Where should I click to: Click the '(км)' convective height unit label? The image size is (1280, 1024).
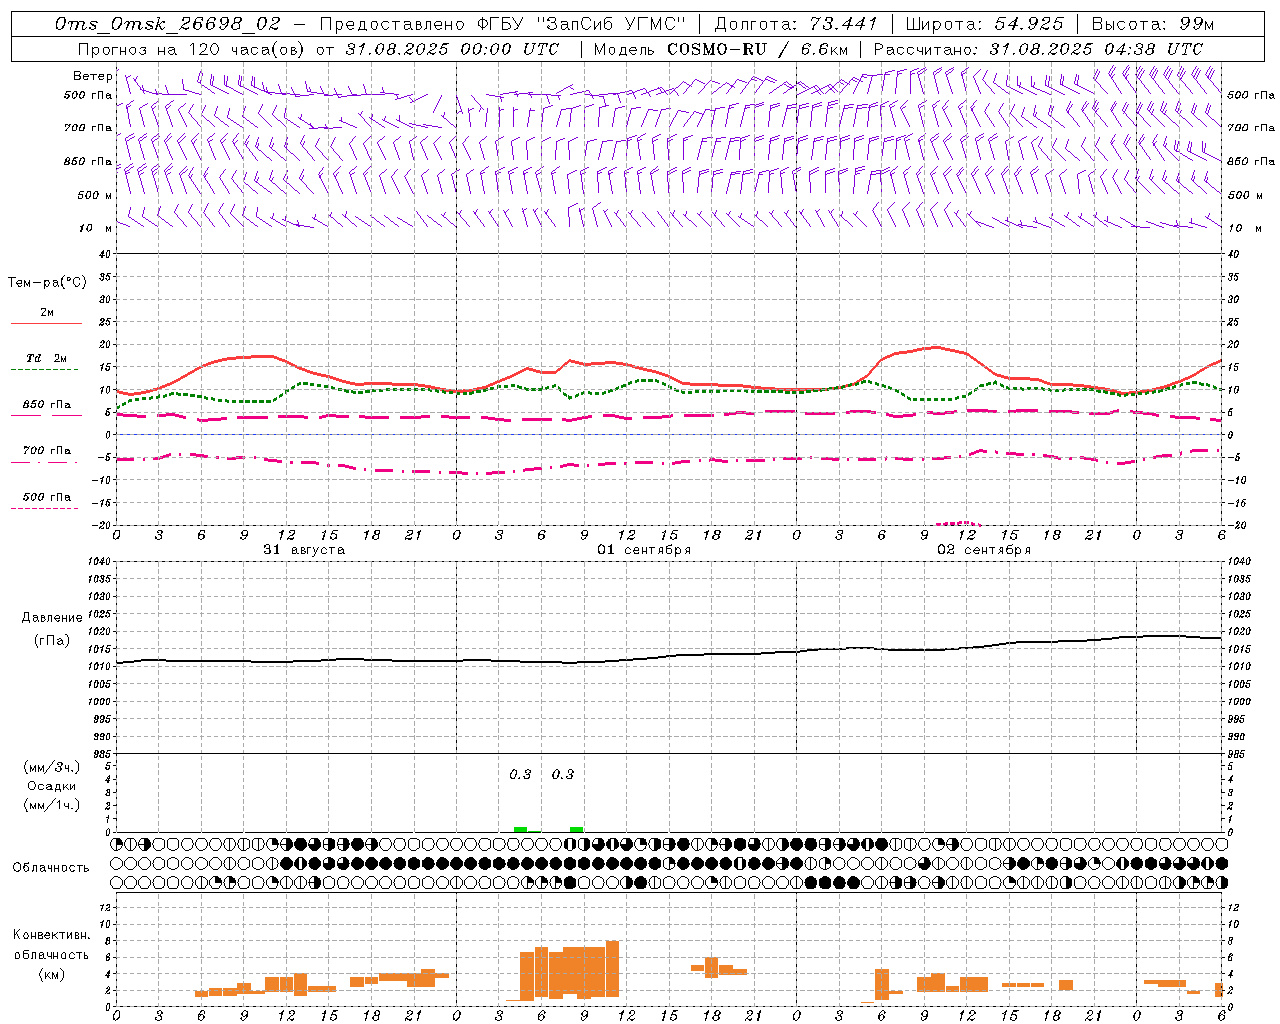click(51, 974)
